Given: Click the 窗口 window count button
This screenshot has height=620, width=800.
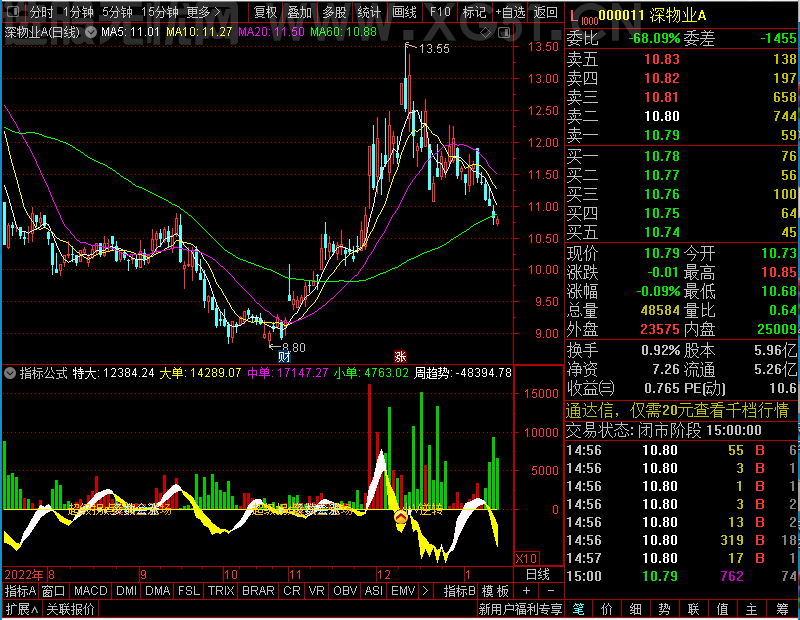Looking at the screenshot, I should (54, 591).
